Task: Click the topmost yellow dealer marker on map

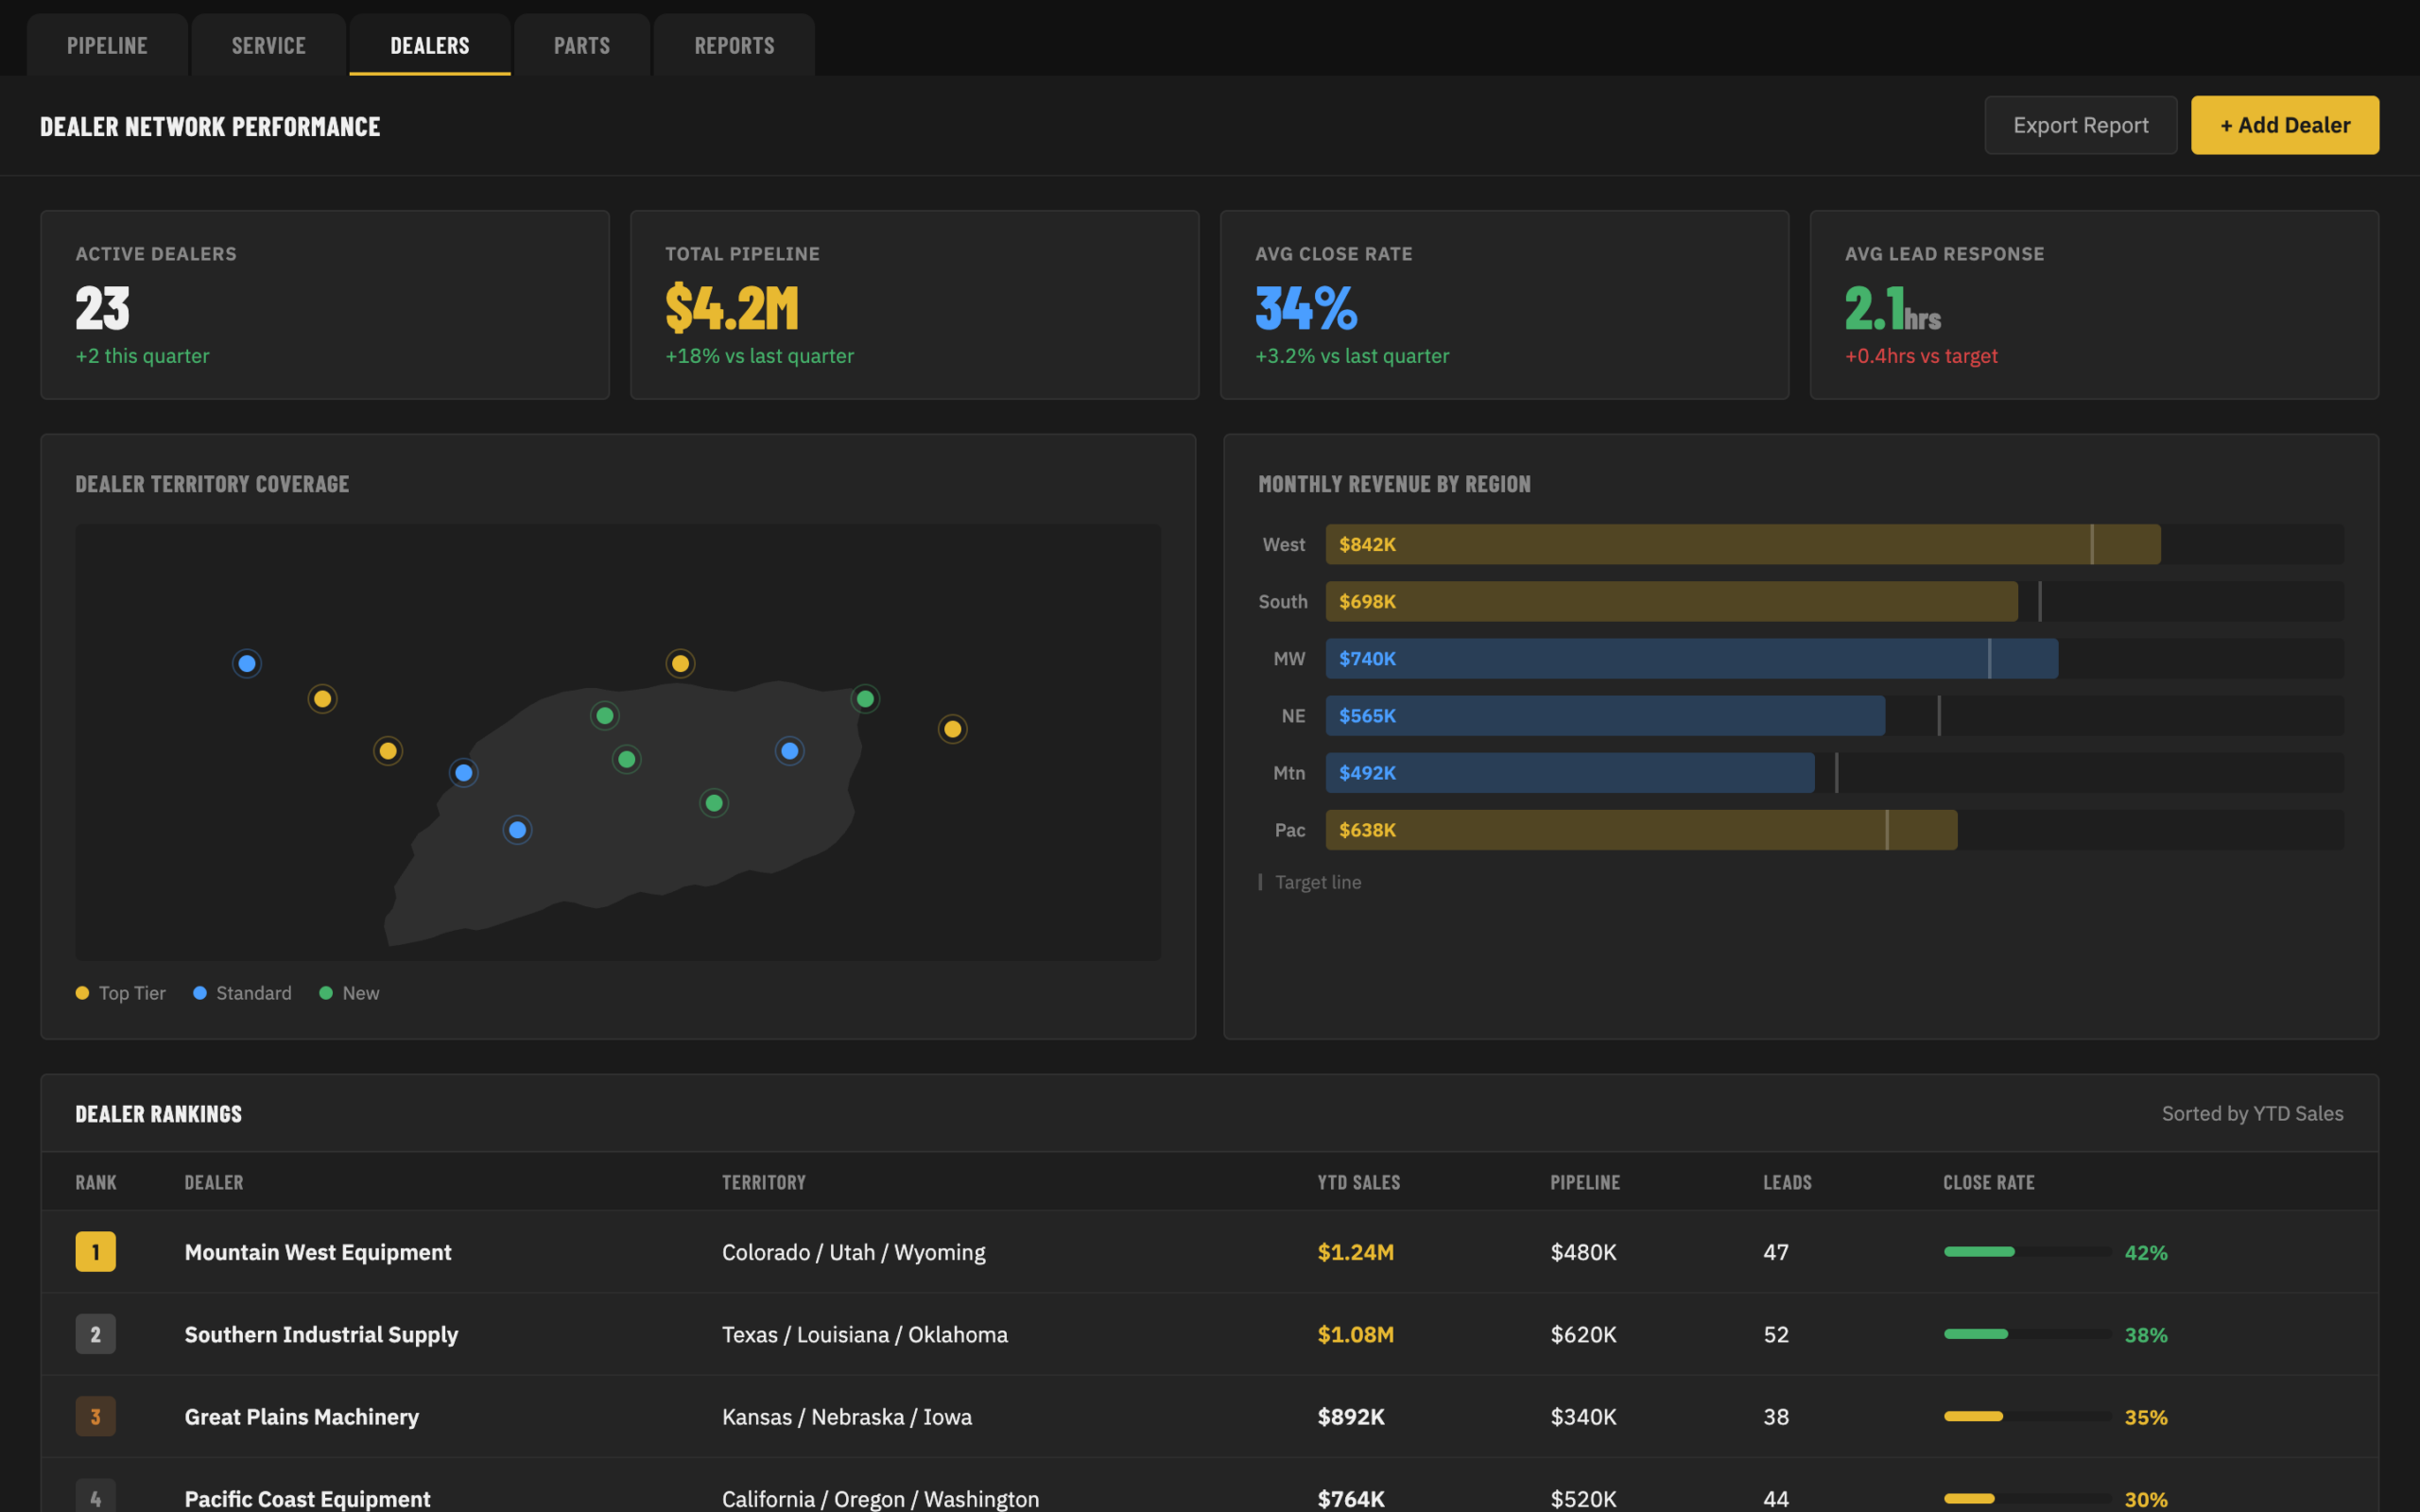Action: tap(680, 663)
